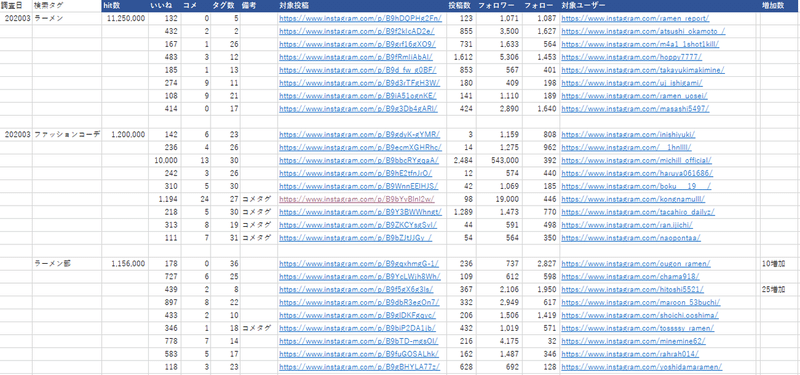800x375 pixels.
Task: Select the likes cell 10,000
Action: pyautogui.click(x=164, y=160)
